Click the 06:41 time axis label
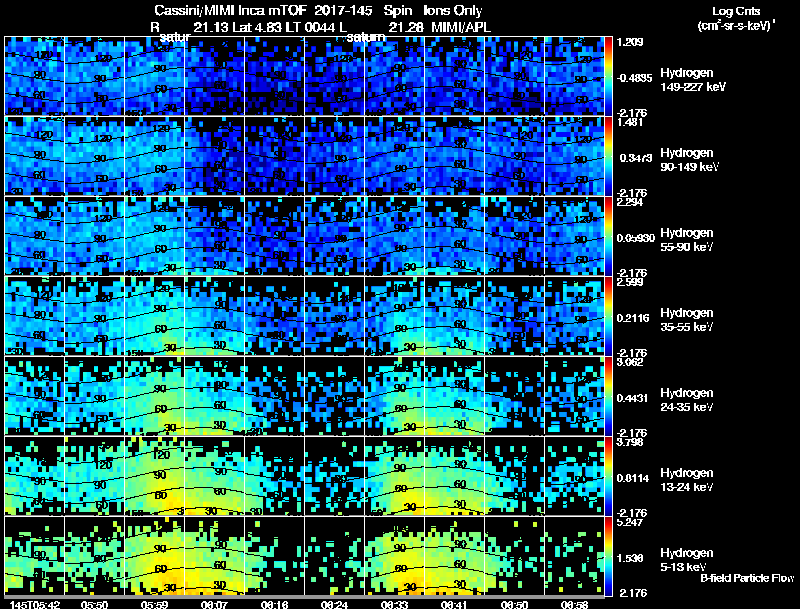 pyautogui.click(x=454, y=604)
